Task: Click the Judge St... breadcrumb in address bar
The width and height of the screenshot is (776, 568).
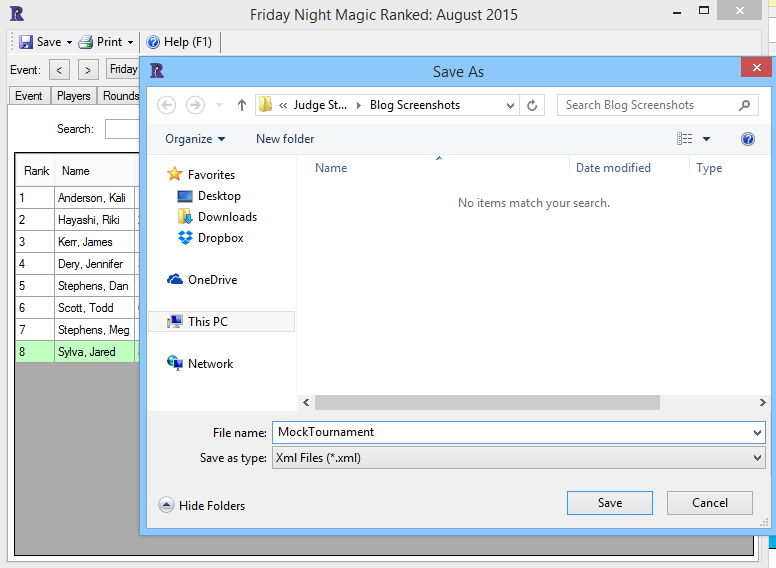Action: tap(320, 105)
